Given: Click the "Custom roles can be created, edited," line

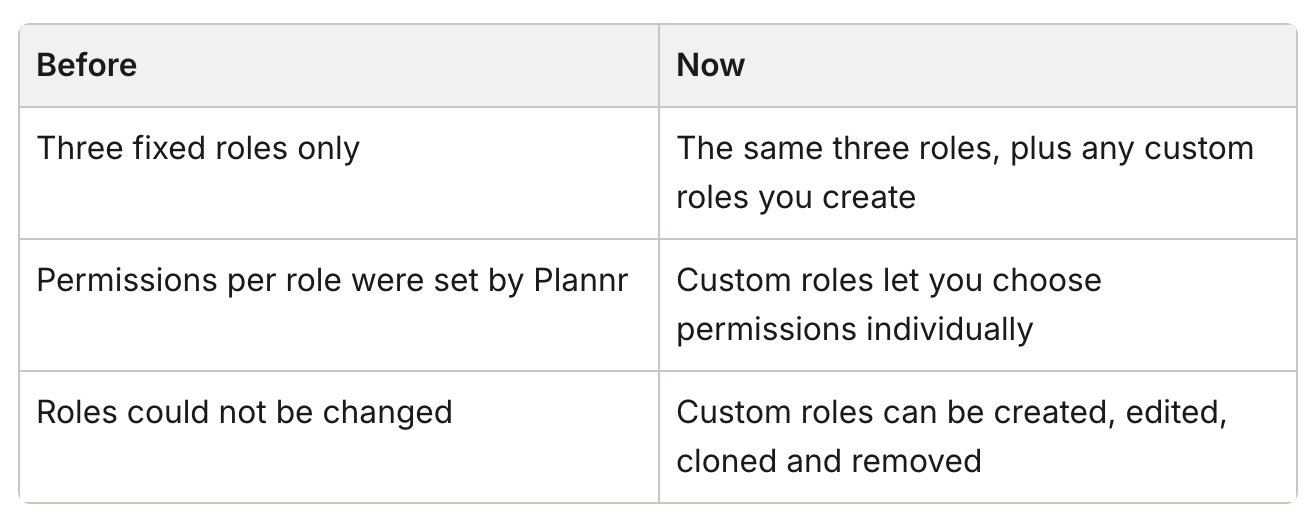Looking at the screenshot, I should point(952,412).
